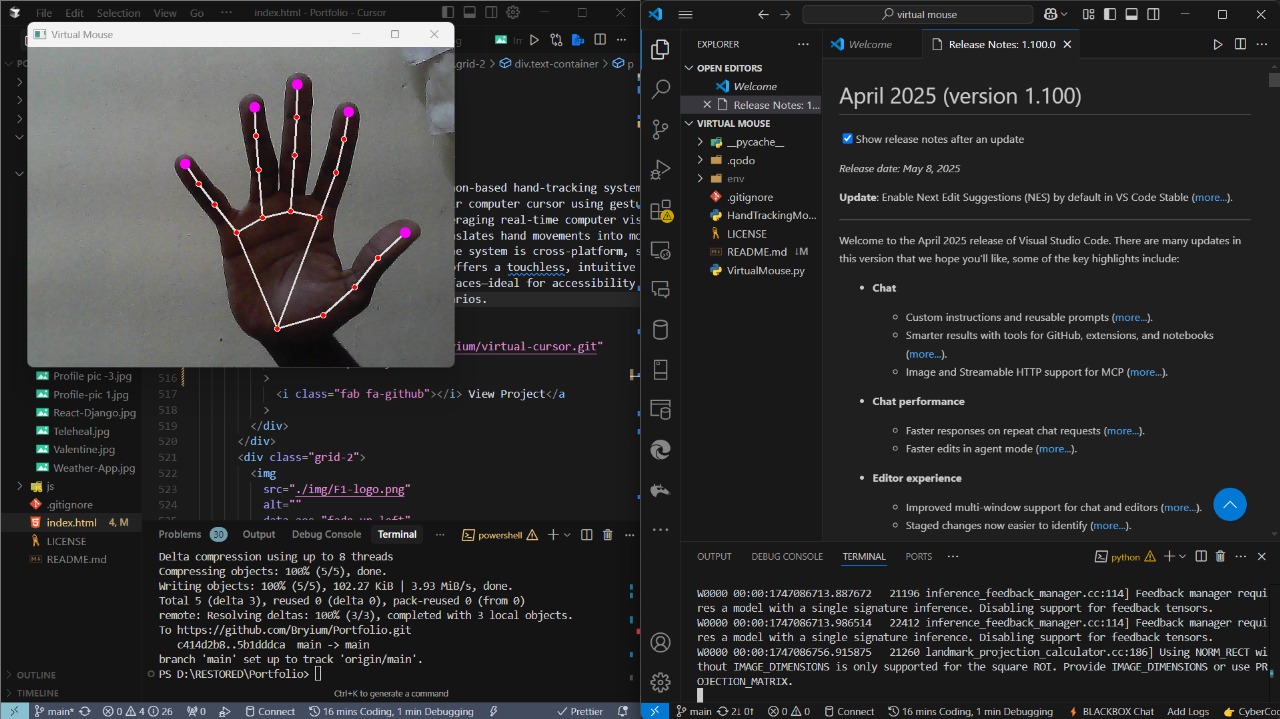This screenshot has height=719, width=1280.
Task: Expand the TIMELINE section in Cursor
Action: (38, 693)
